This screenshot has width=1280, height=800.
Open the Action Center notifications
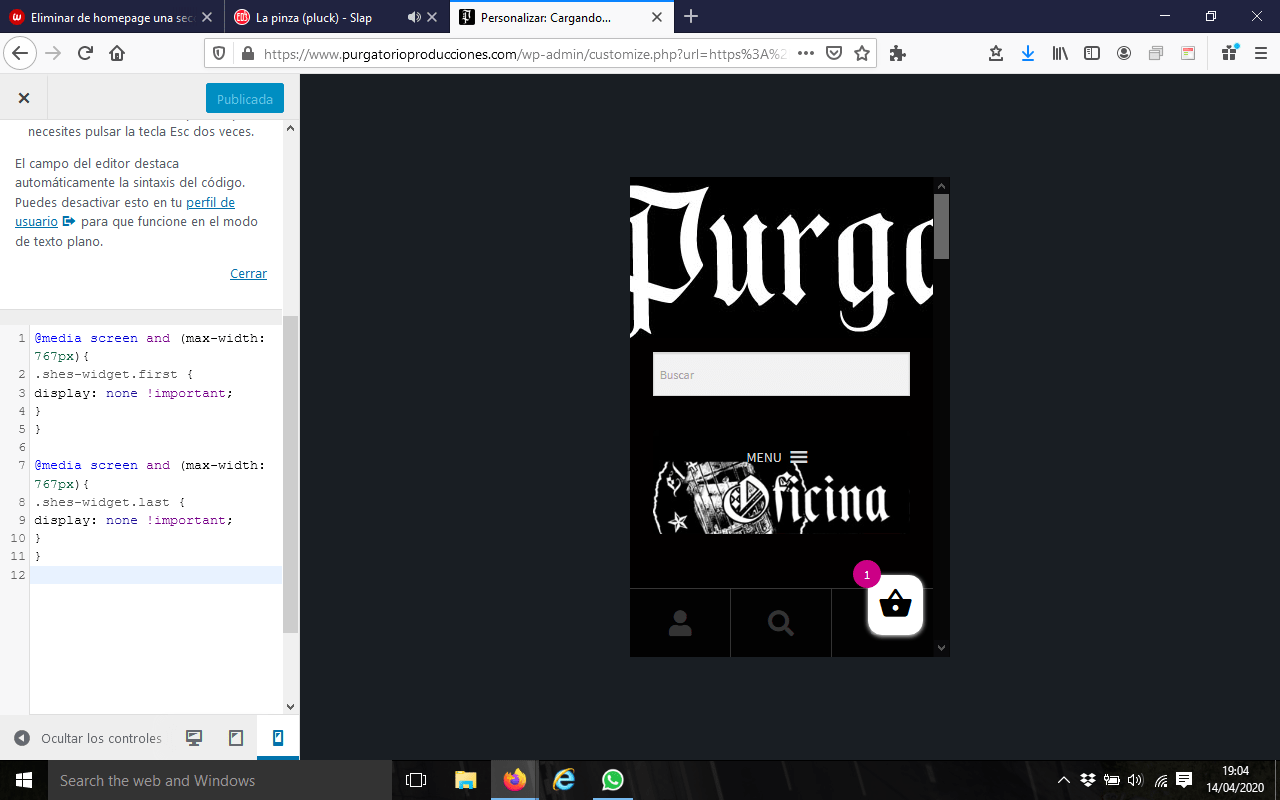coord(1184,780)
